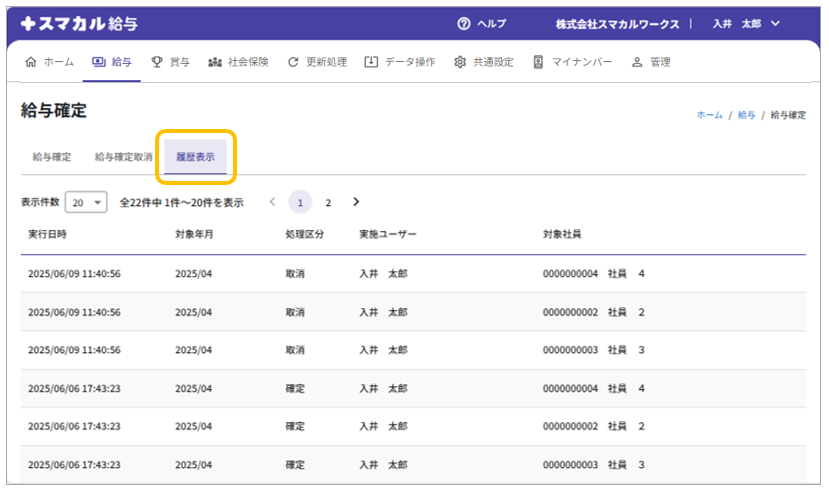
Task: Click the 社会保険 people icon
Action: pos(215,62)
